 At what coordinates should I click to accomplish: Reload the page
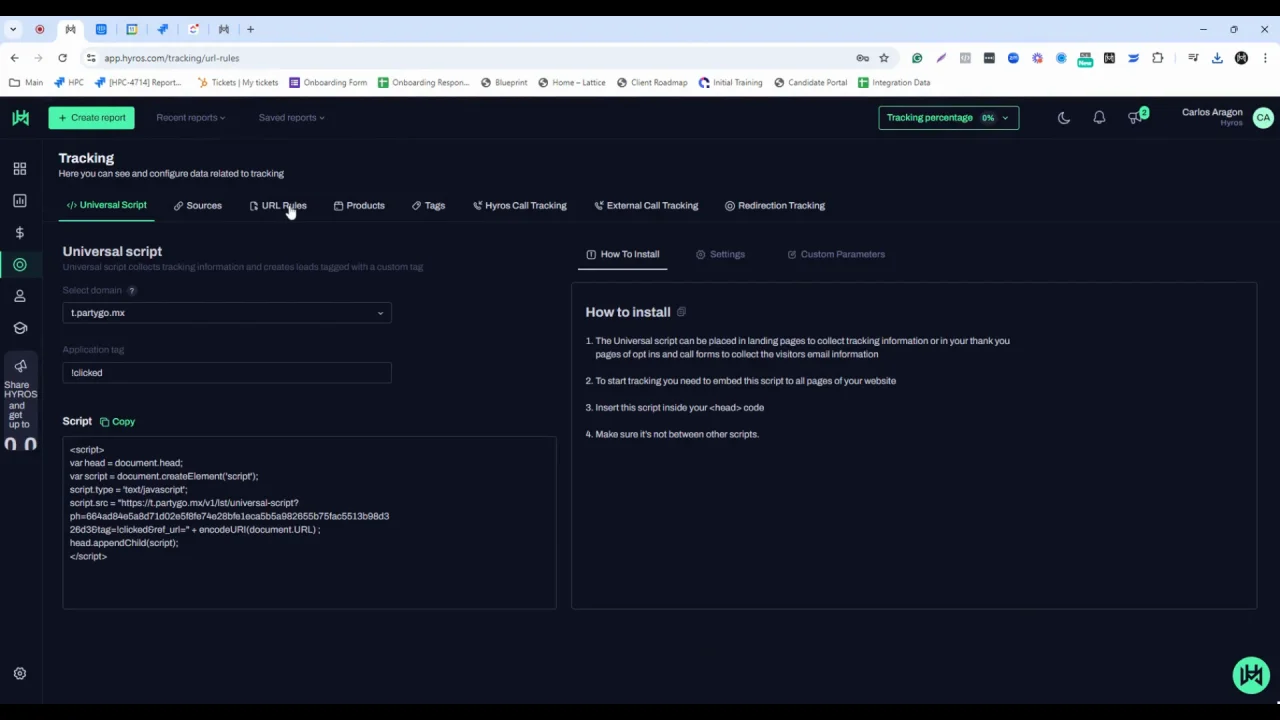click(x=62, y=58)
